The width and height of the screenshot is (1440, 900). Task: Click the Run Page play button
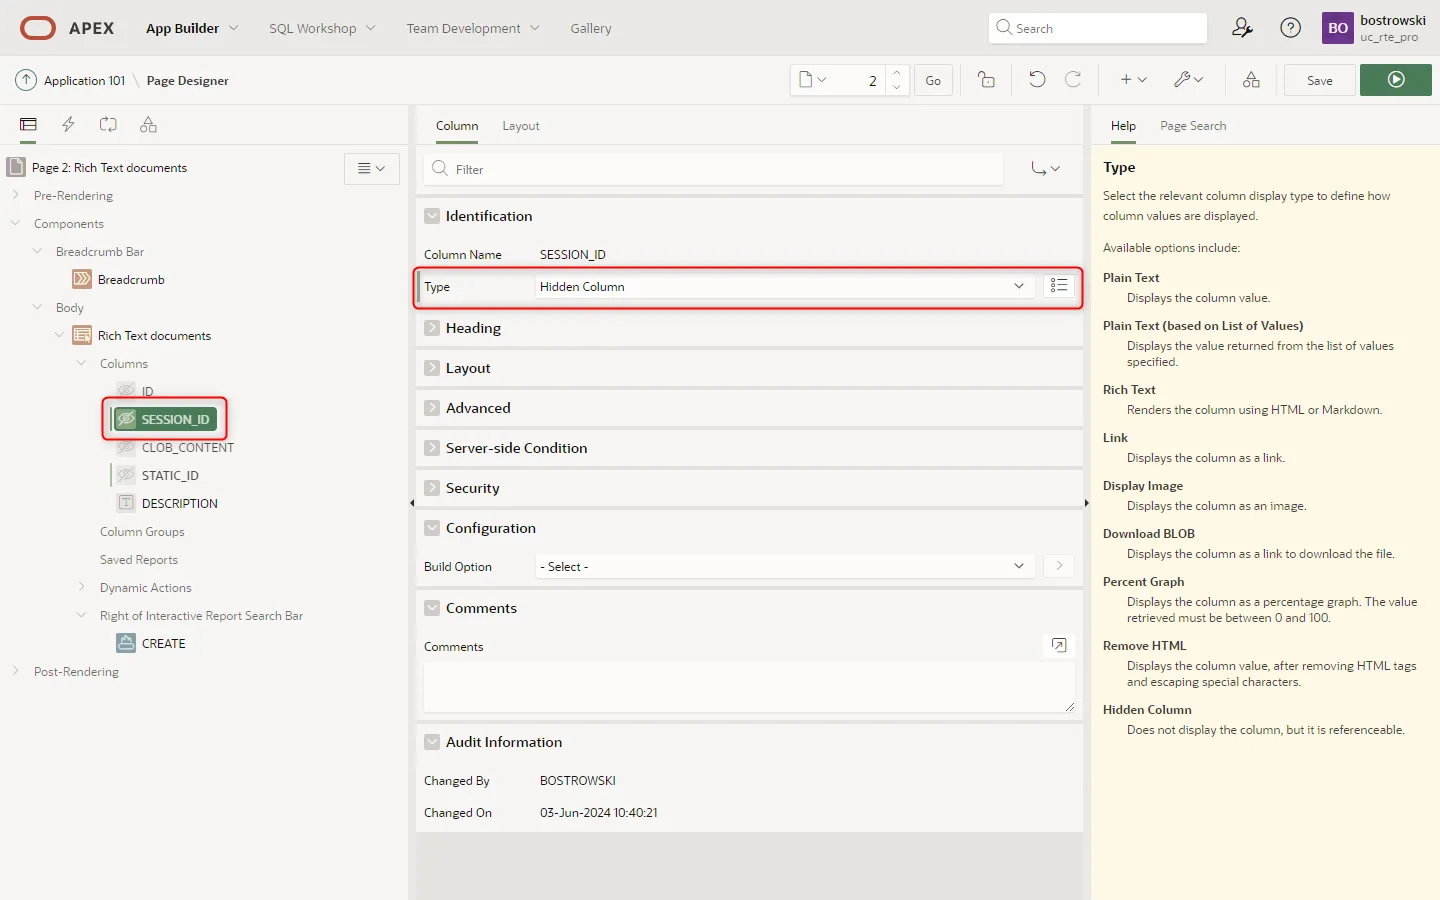point(1395,80)
